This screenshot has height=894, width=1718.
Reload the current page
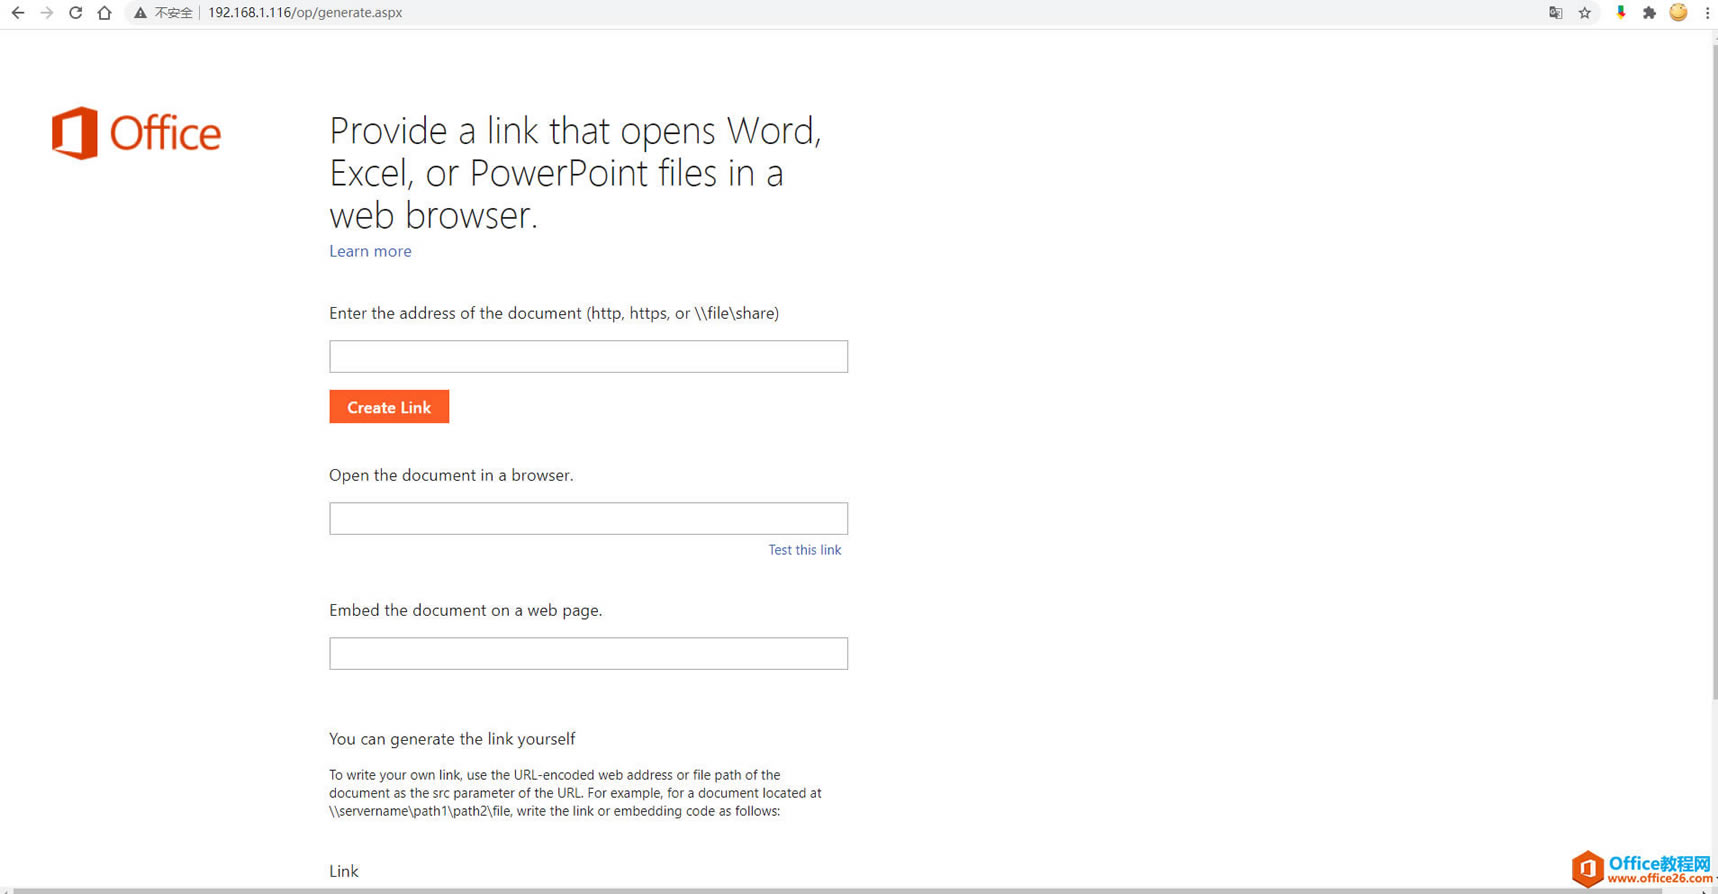[75, 13]
